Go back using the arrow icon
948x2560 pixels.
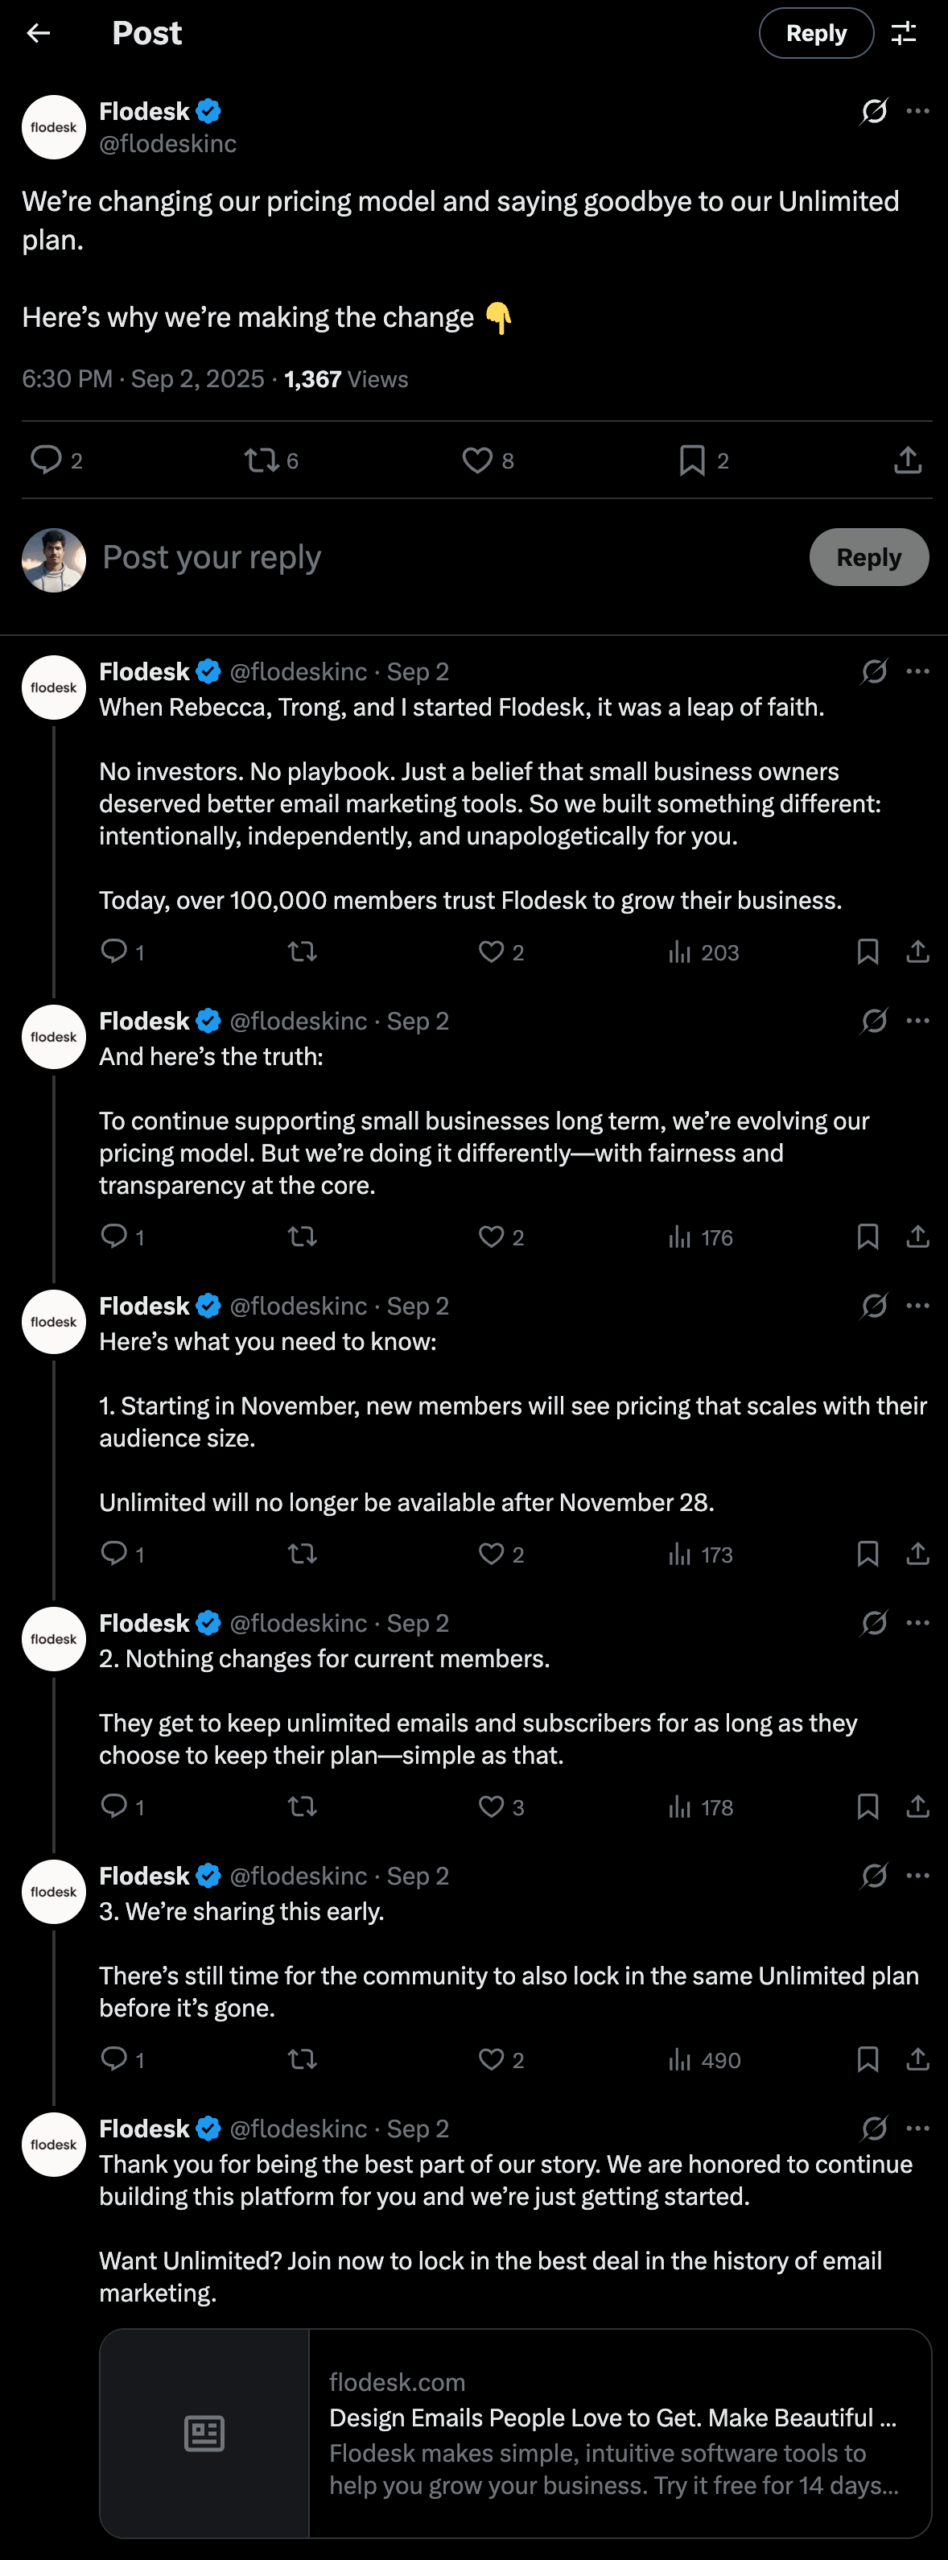point(38,33)
